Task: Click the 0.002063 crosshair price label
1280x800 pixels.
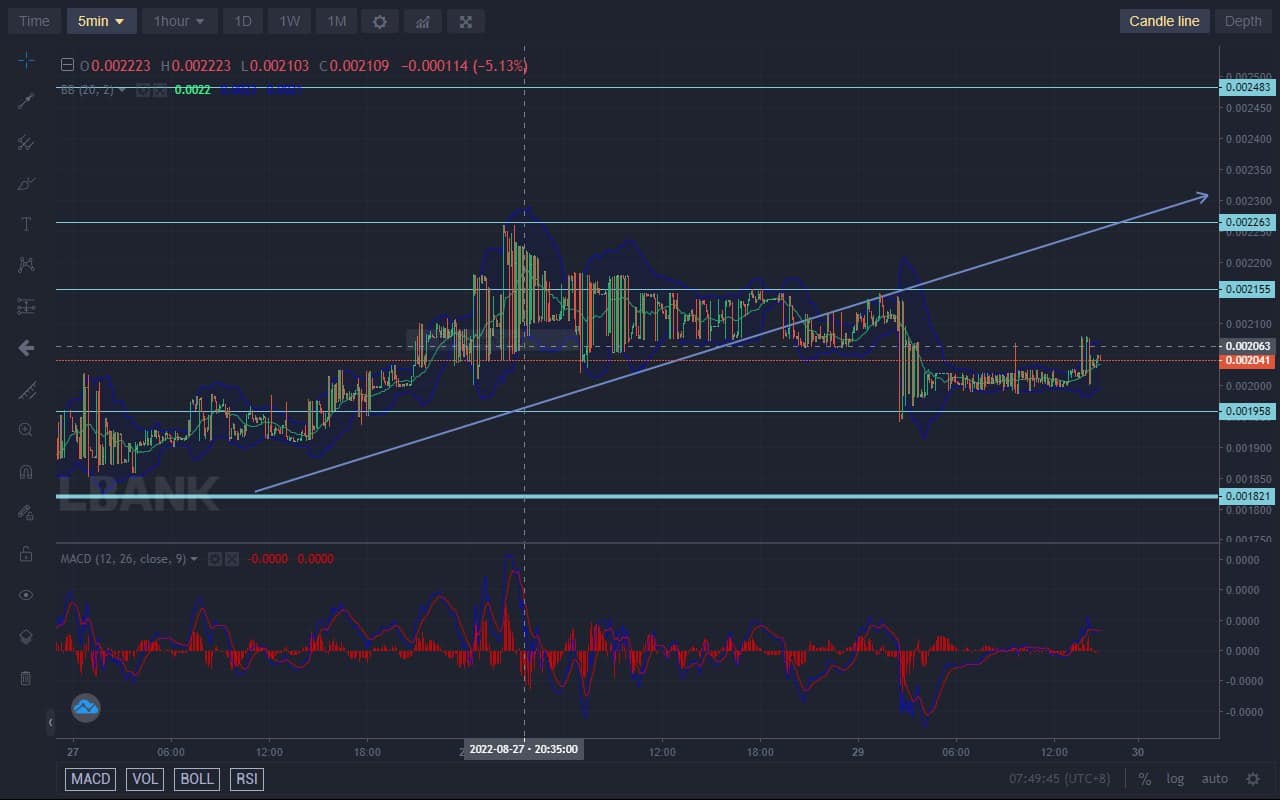Action: [1247, 346]
